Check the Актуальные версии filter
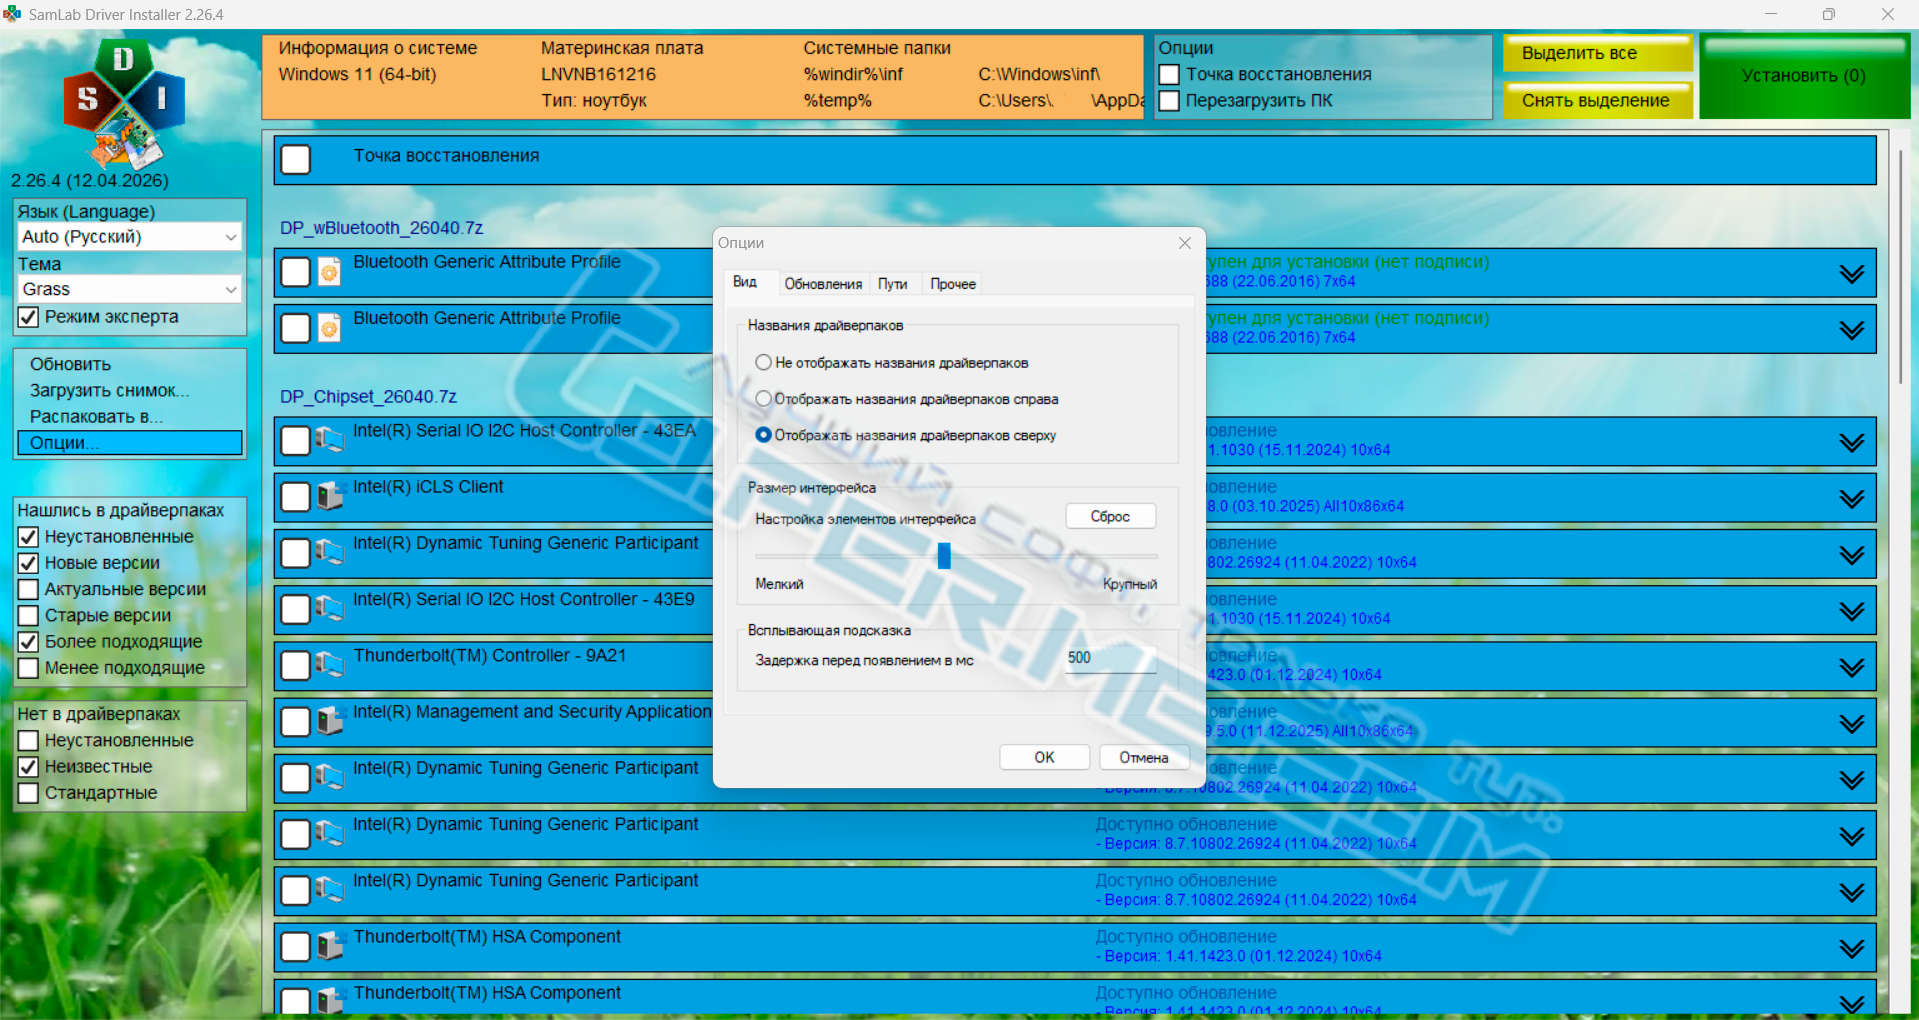 click(x=28, y=589)
